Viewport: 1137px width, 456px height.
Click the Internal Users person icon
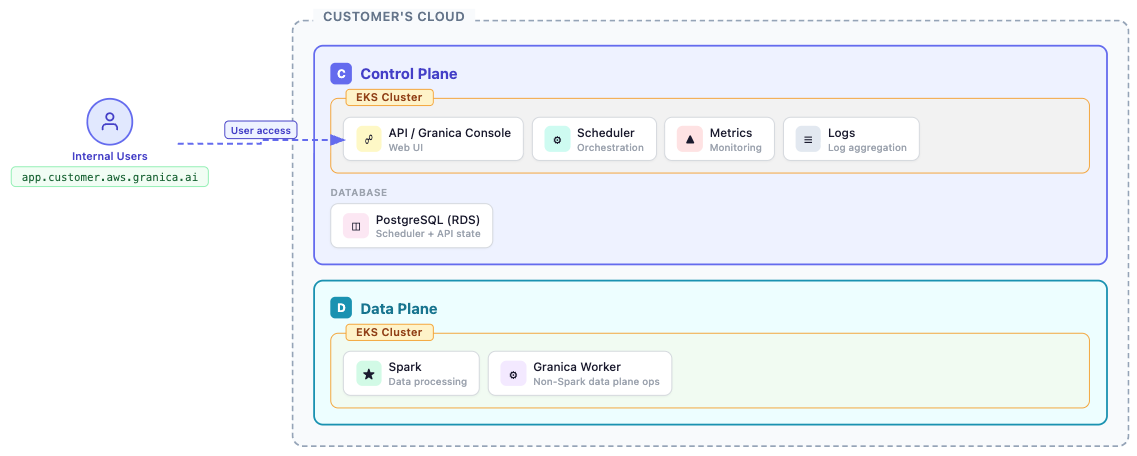109,121
